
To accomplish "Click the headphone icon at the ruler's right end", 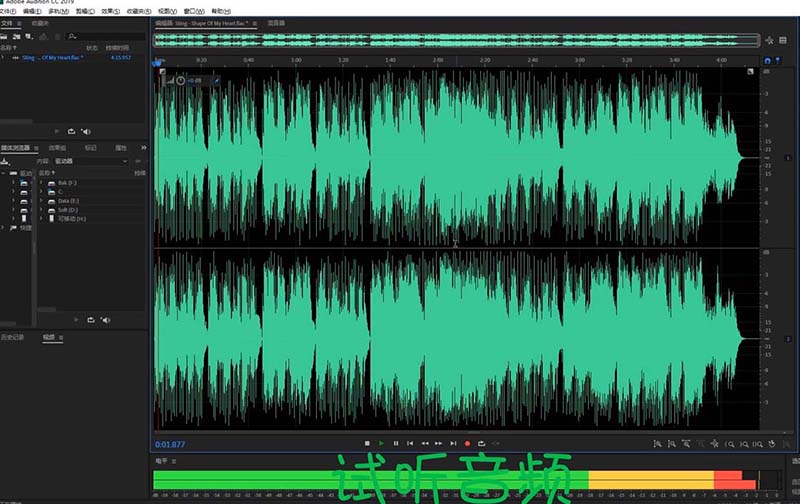I will [767, 61].
